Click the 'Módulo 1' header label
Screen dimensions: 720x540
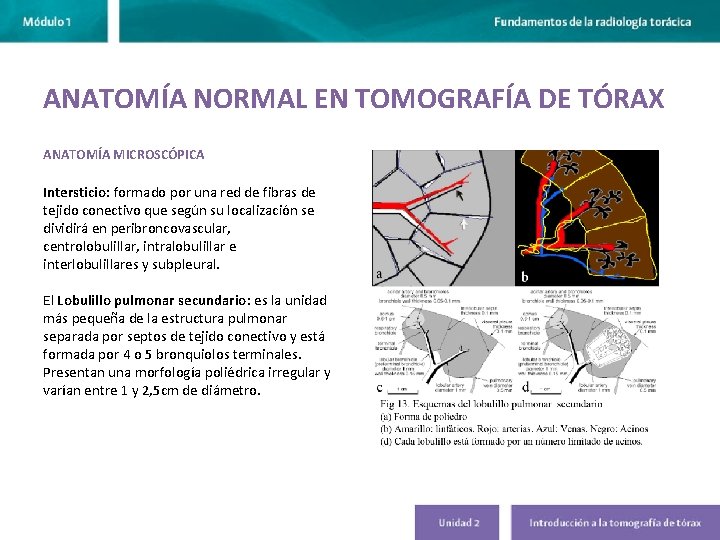[47, 22]
